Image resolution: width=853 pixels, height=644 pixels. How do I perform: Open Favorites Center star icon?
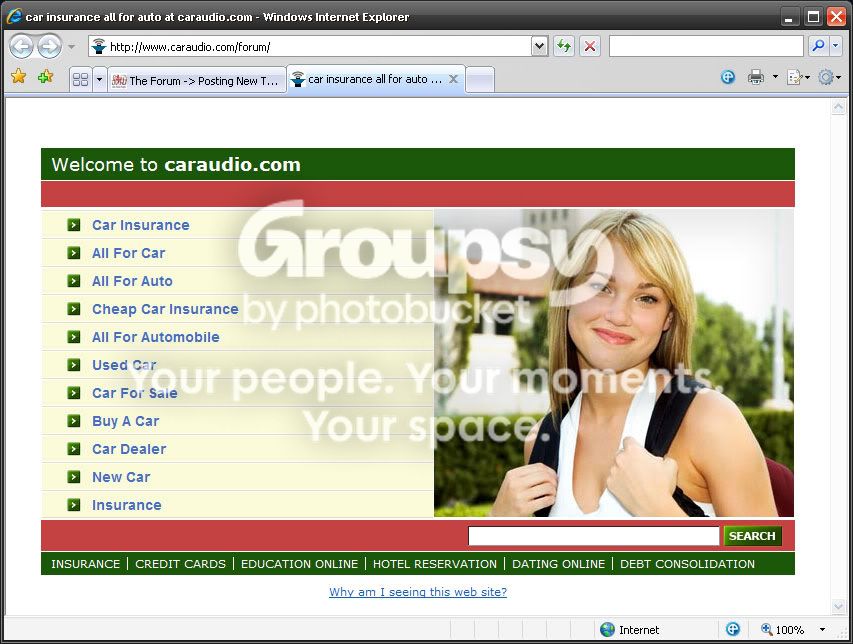click(18, 77)
